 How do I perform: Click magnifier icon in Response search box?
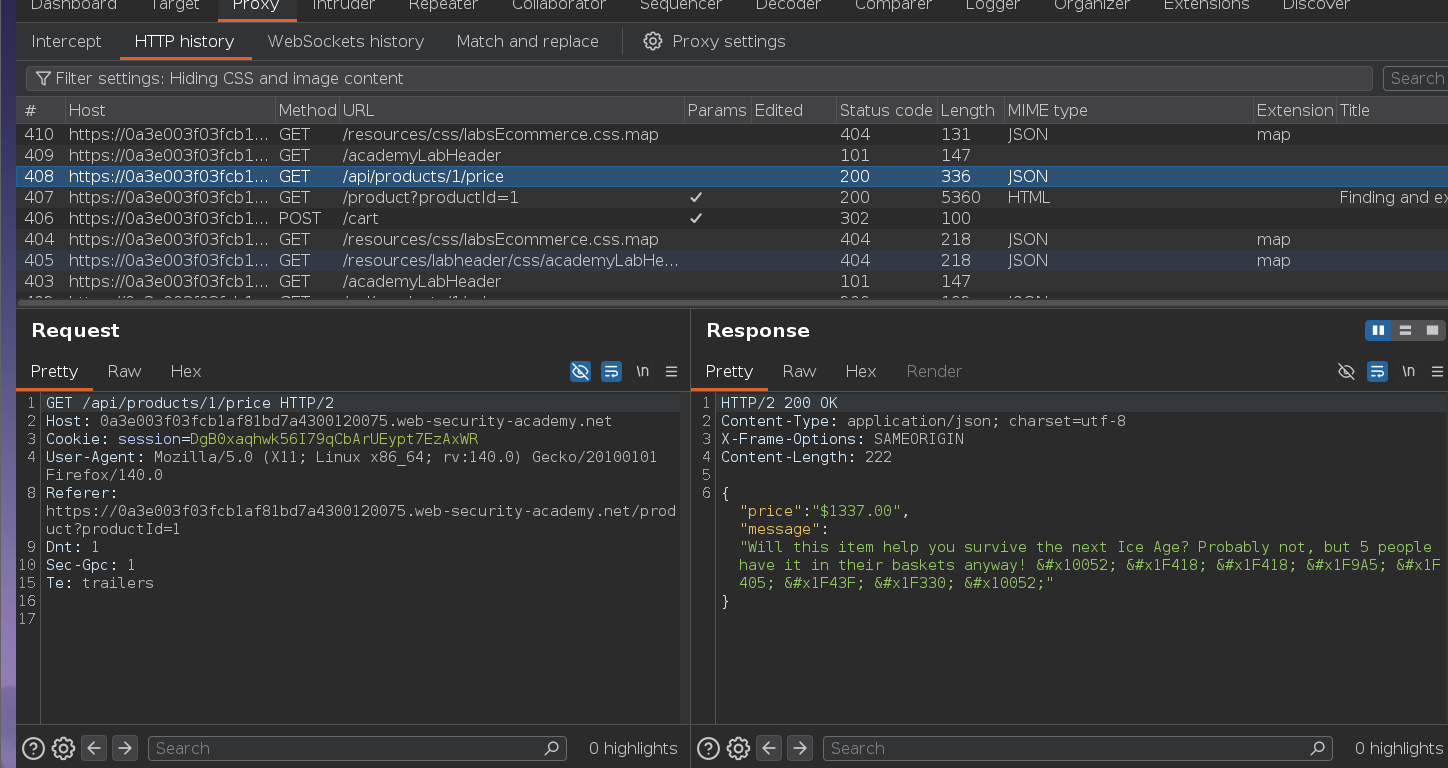click(1316, 748)
